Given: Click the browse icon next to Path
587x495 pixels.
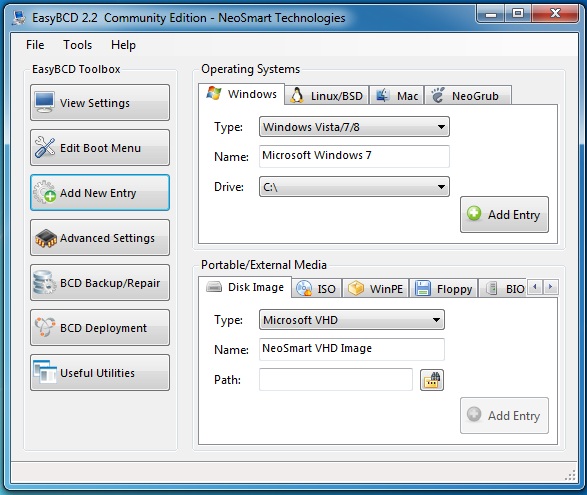Looking at the screenshot, I should [x=432, y=380].
